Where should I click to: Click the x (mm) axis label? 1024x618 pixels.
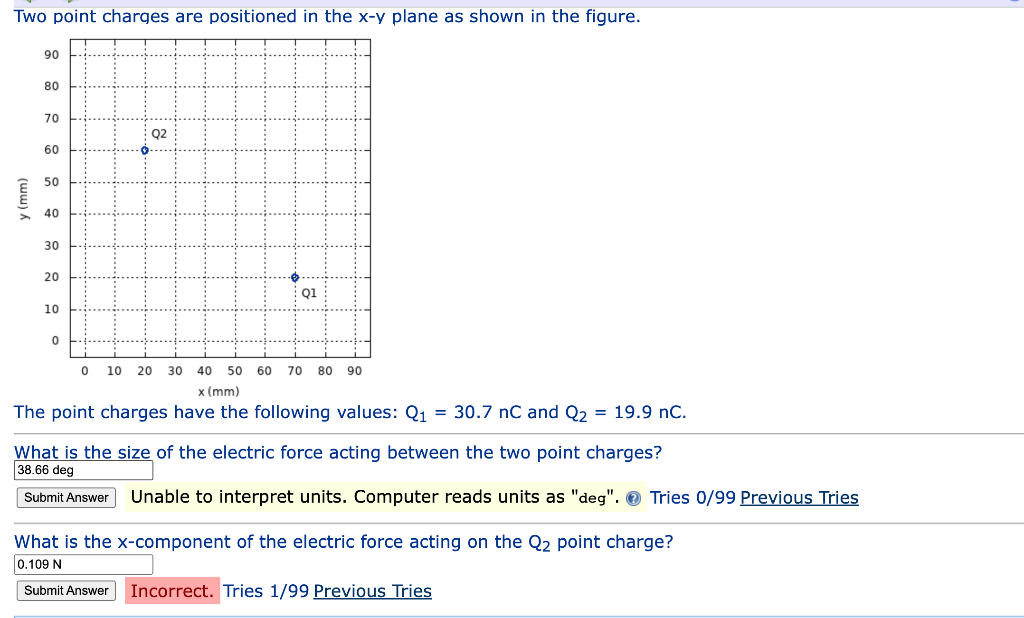218,391
